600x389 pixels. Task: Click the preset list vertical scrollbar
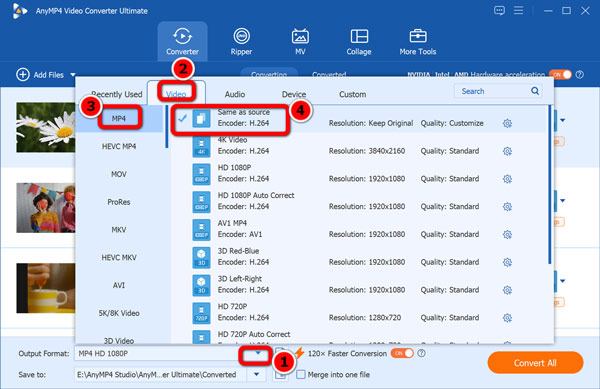(549, 184)
